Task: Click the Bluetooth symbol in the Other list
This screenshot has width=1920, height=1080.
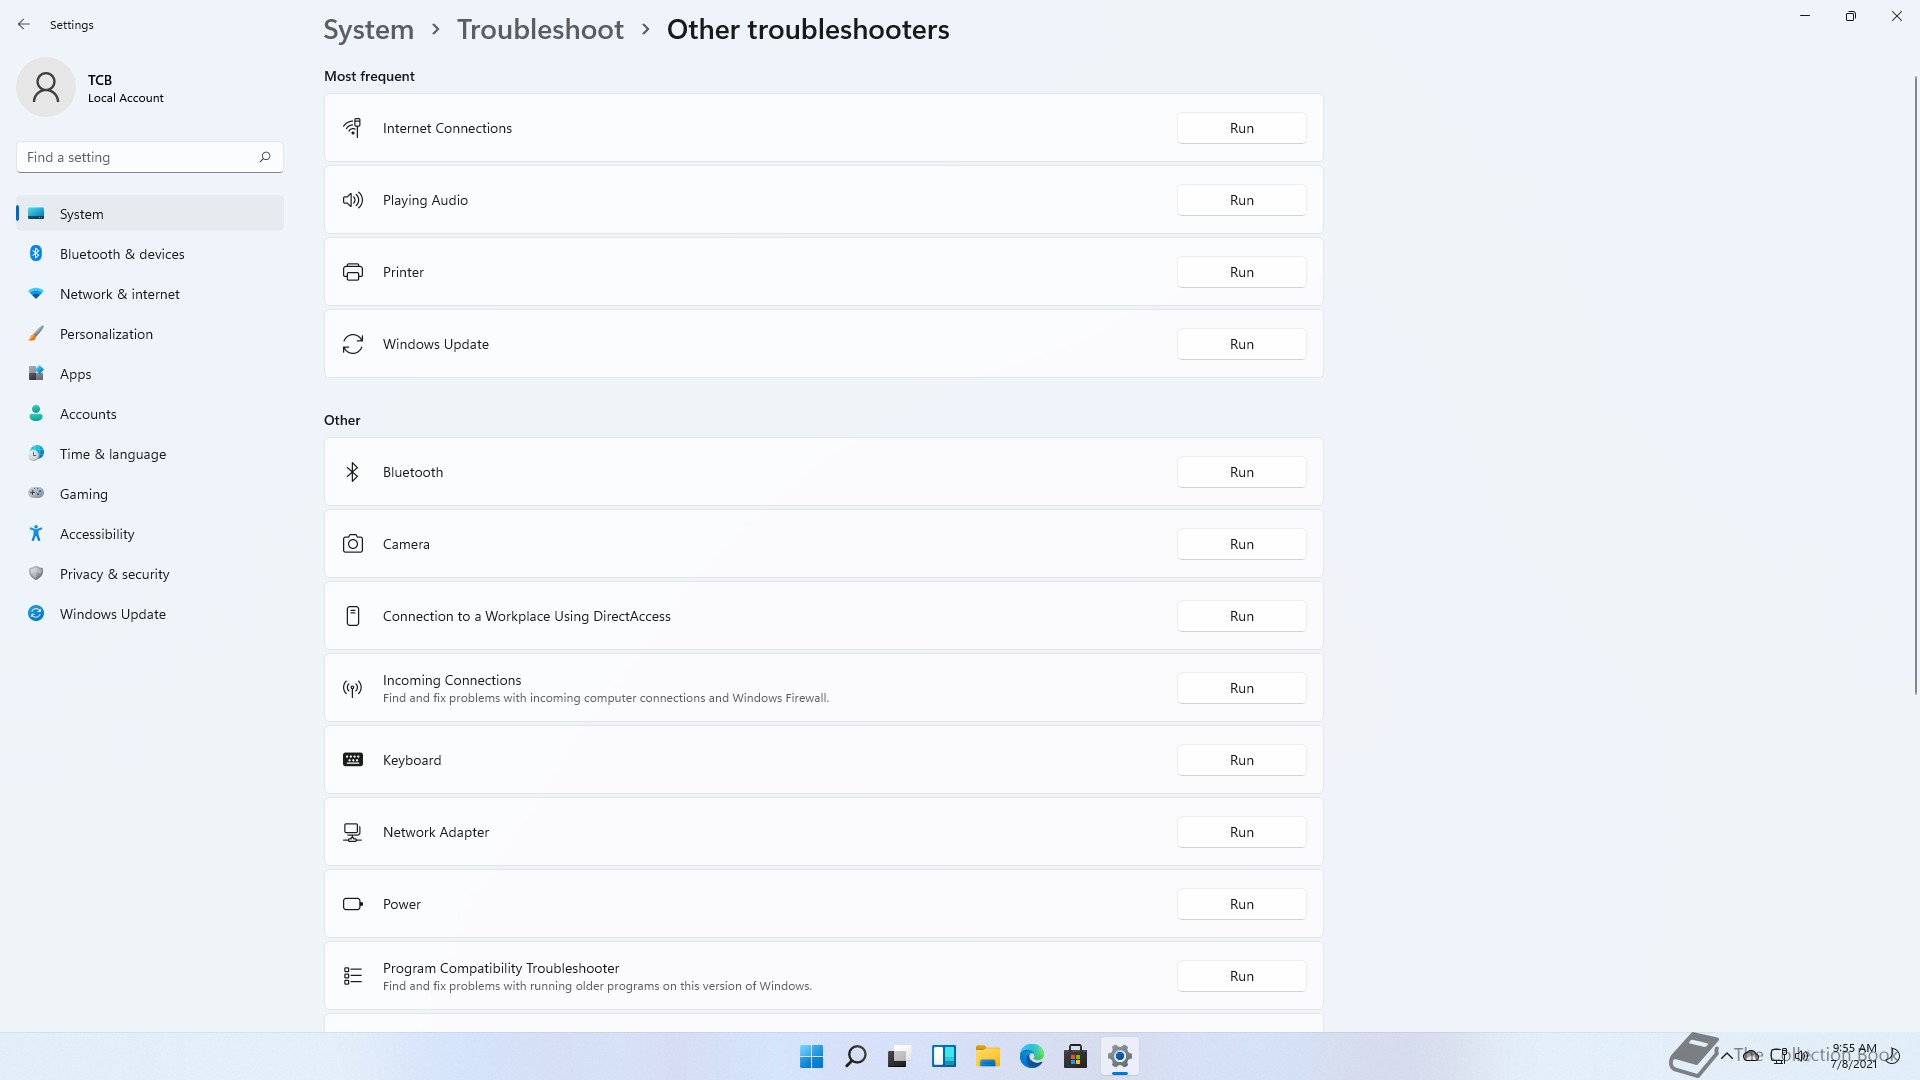Action: [x=352, y=472]
